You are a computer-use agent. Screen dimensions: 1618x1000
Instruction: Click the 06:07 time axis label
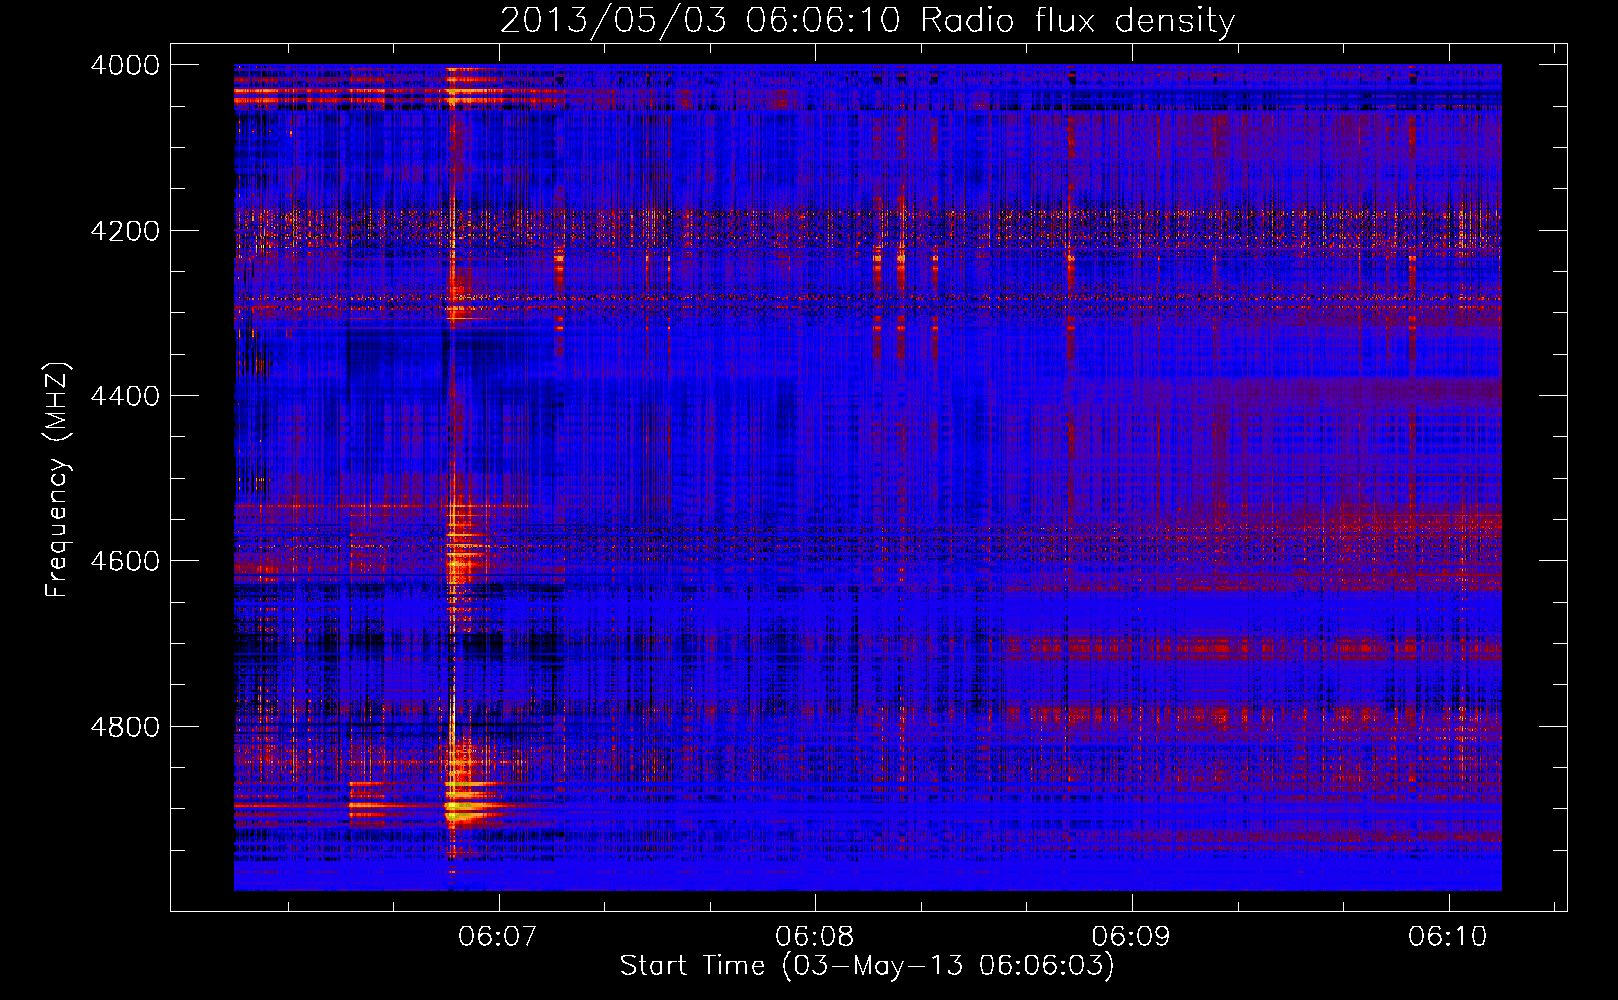tap(497, 936)
